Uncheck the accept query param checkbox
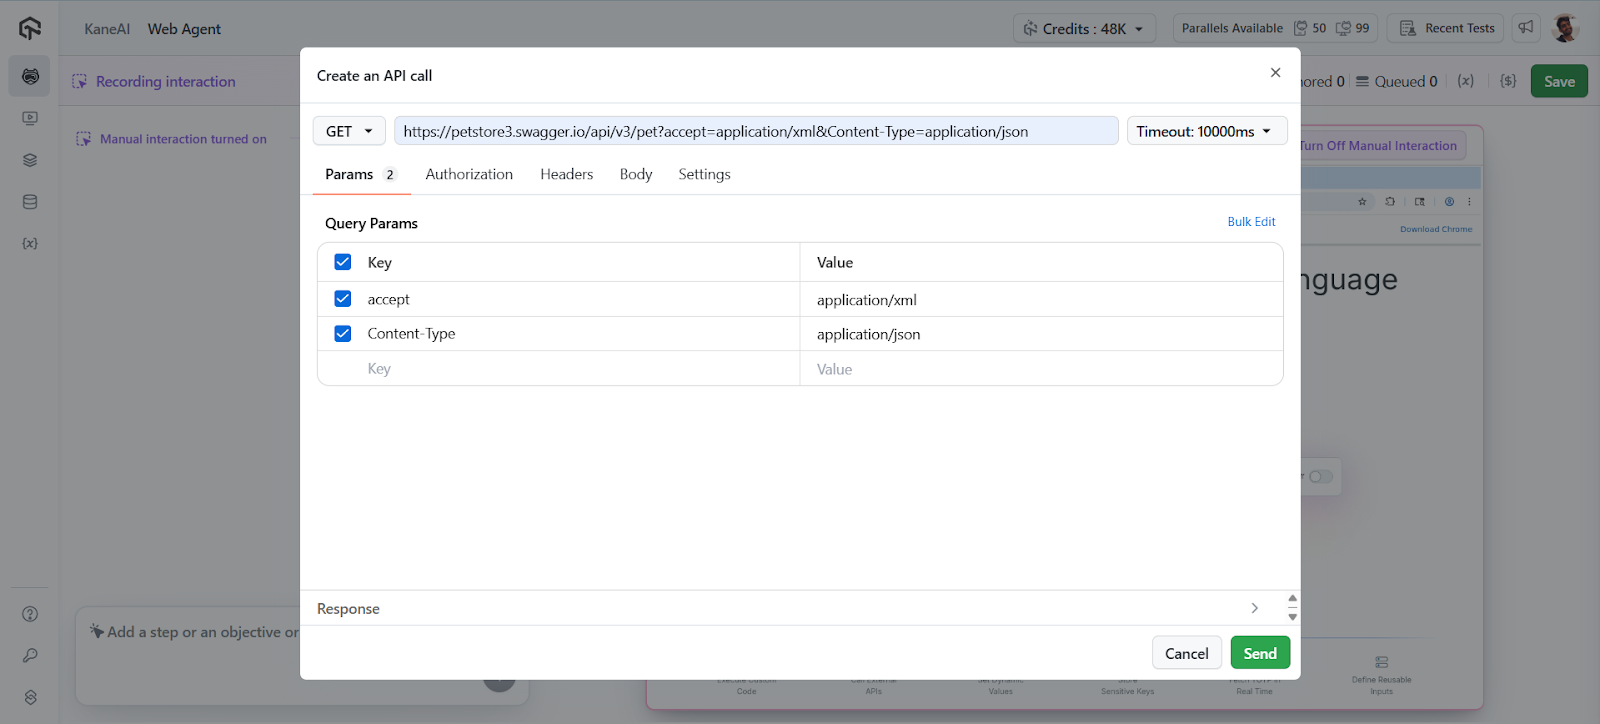 point(343,299)
